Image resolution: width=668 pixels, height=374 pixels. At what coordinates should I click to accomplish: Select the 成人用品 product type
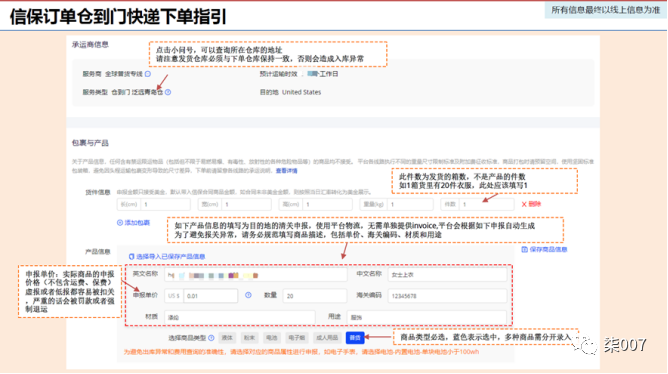(x=327, y=338)
